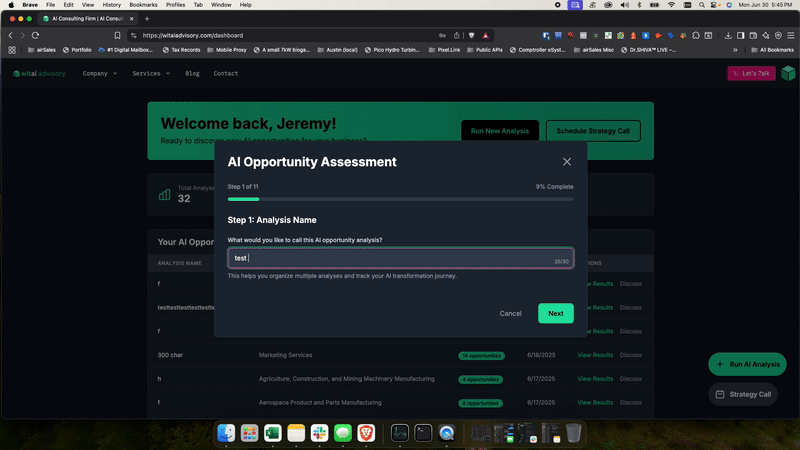Open the Profiles menu
This screenshot has height=450, width=800.
click(175, 5)
